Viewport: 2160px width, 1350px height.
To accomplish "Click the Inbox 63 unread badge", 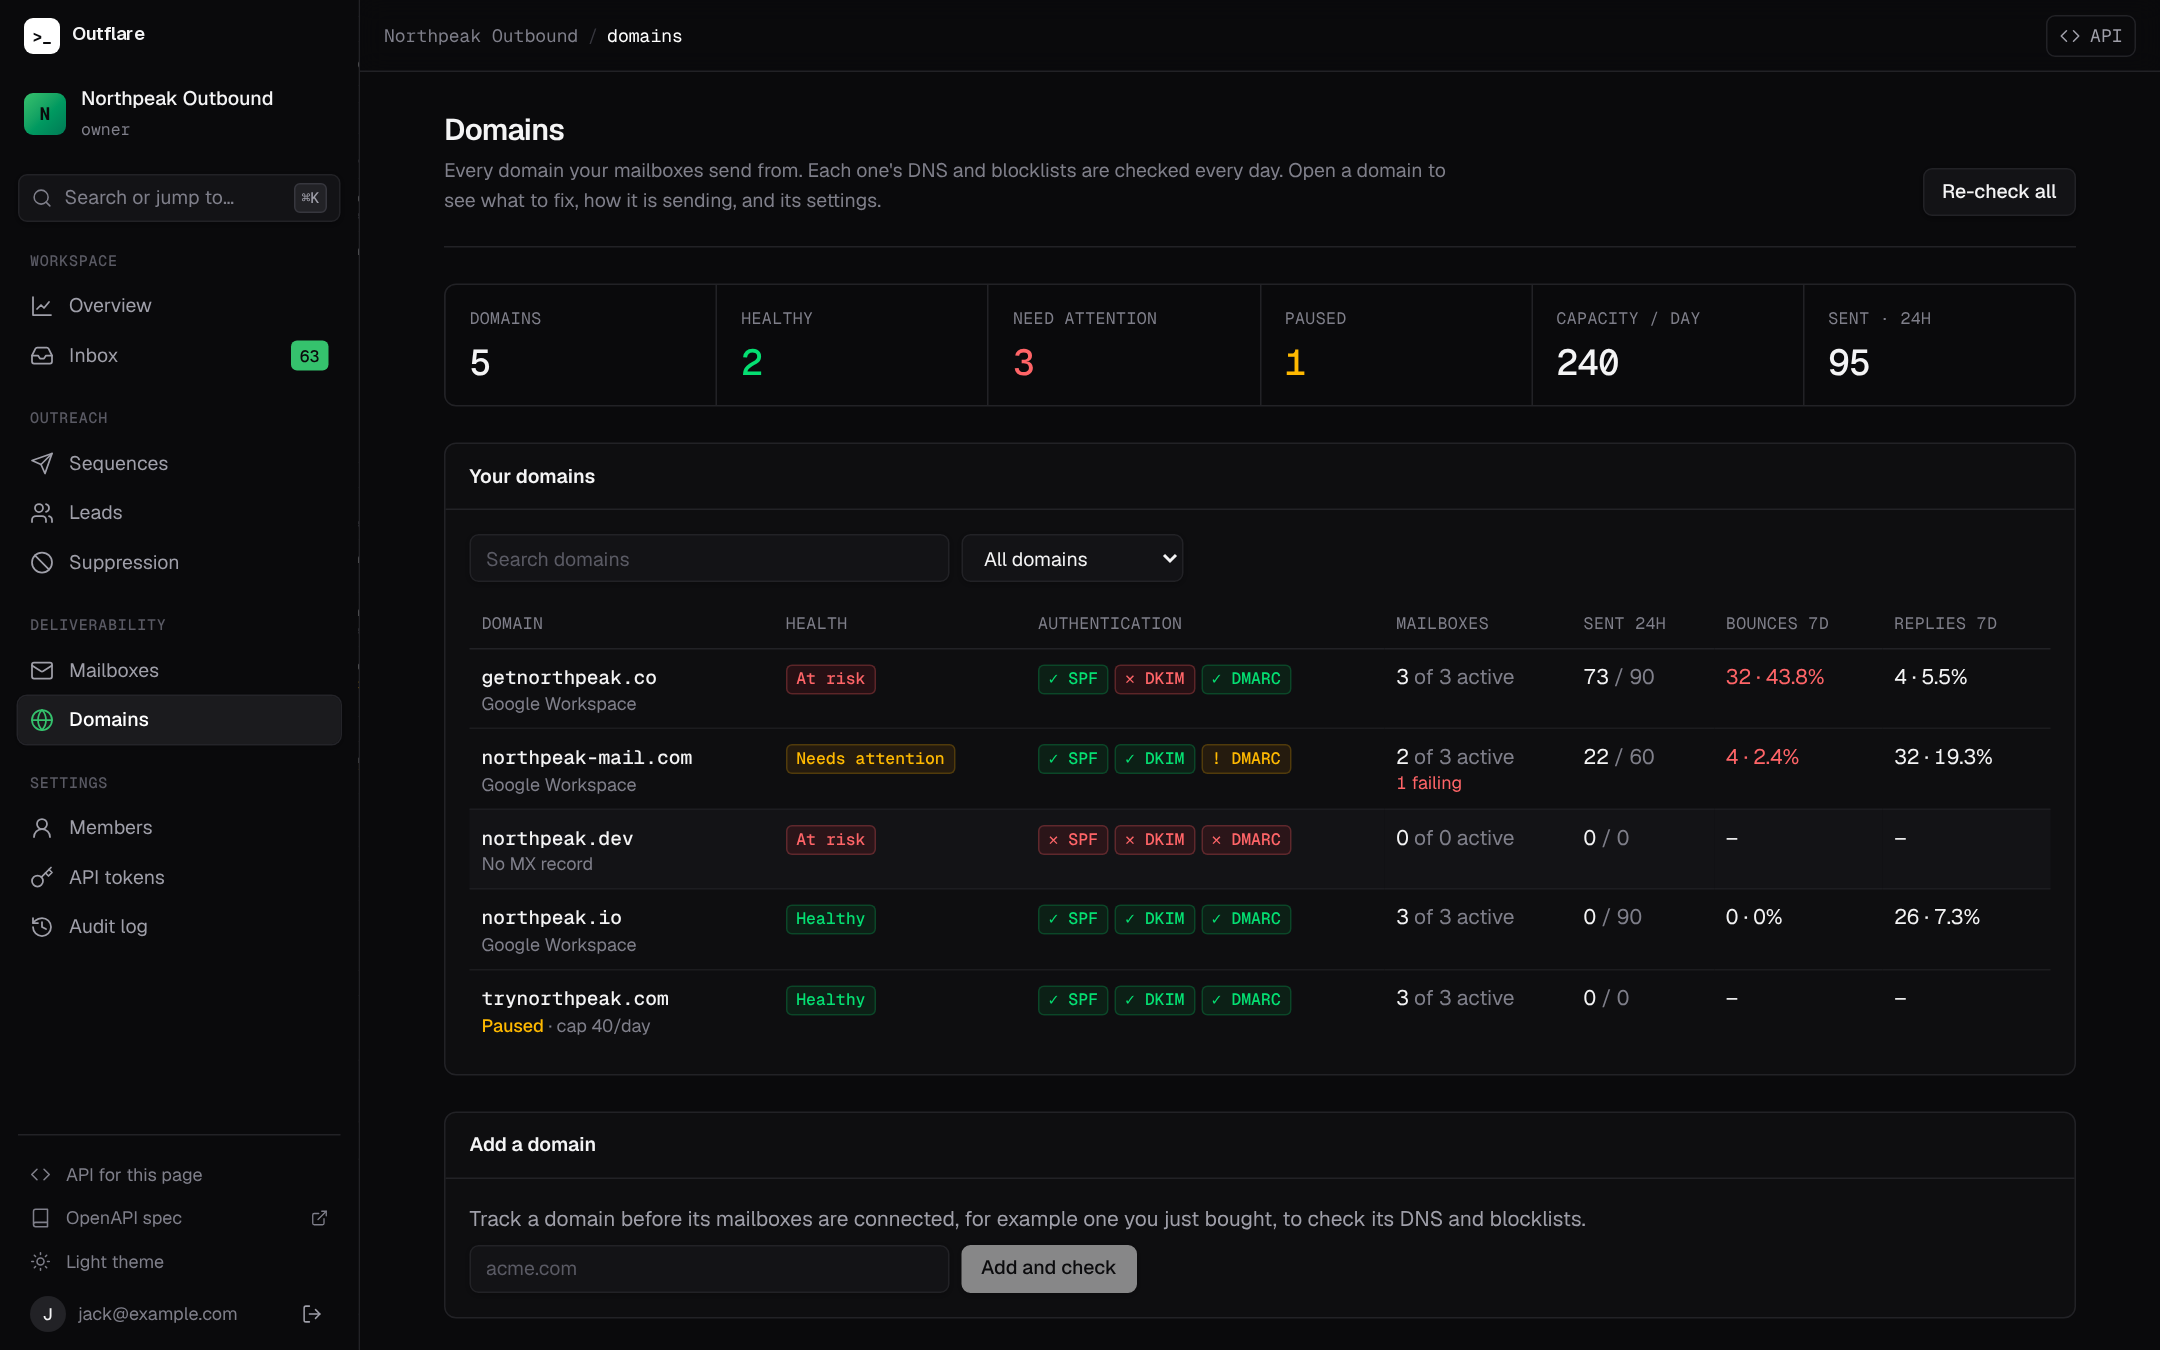I will coord(309,356).
